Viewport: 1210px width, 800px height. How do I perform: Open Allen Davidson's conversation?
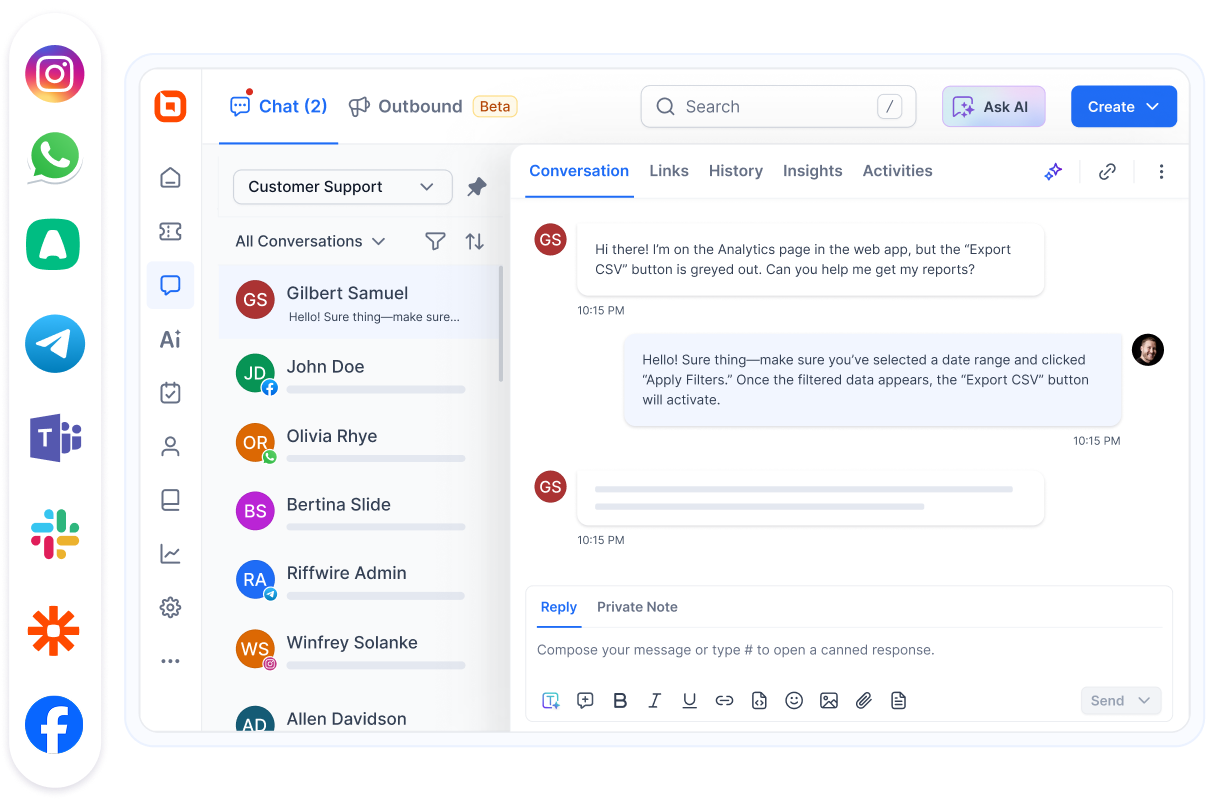(x=359, y=718)
